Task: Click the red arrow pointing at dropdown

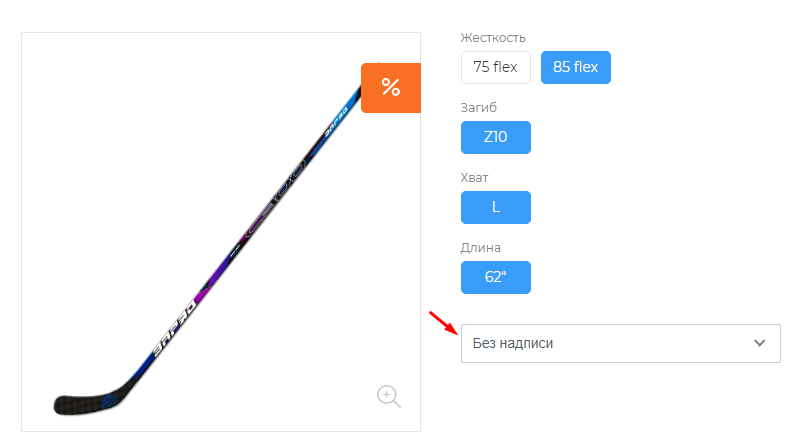Action: (x=444, y=323)
